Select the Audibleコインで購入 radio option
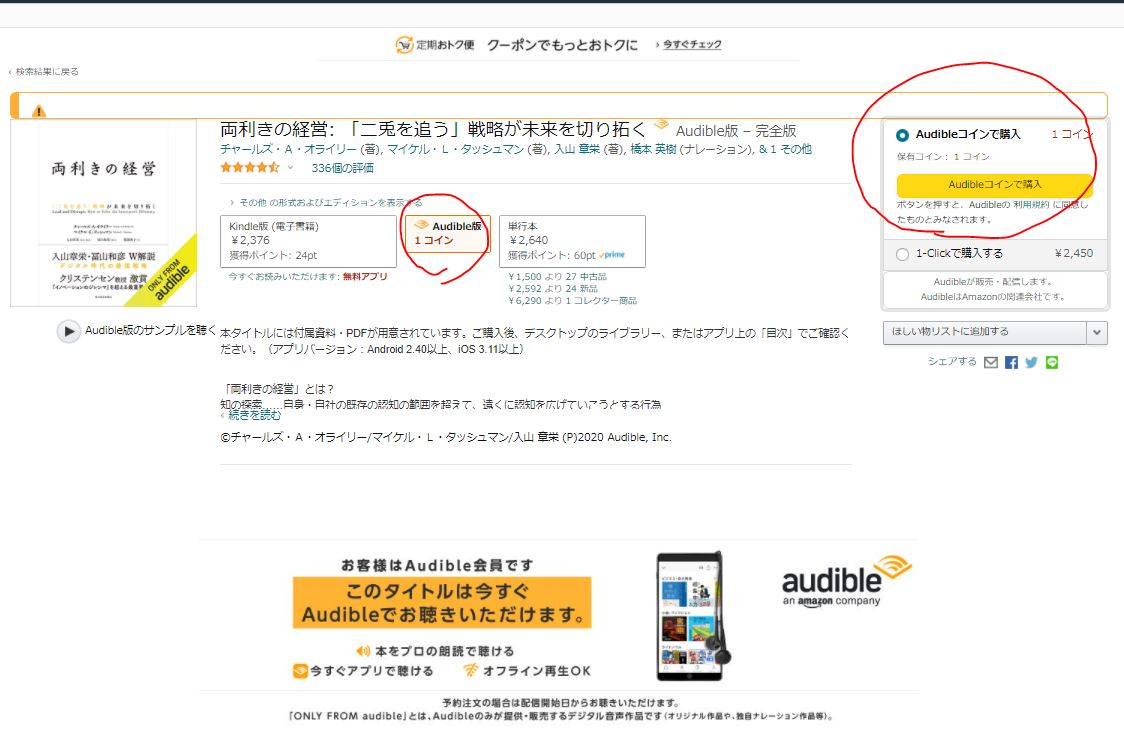The width and height of the screenshot is (1124, 749). [903, 135]
